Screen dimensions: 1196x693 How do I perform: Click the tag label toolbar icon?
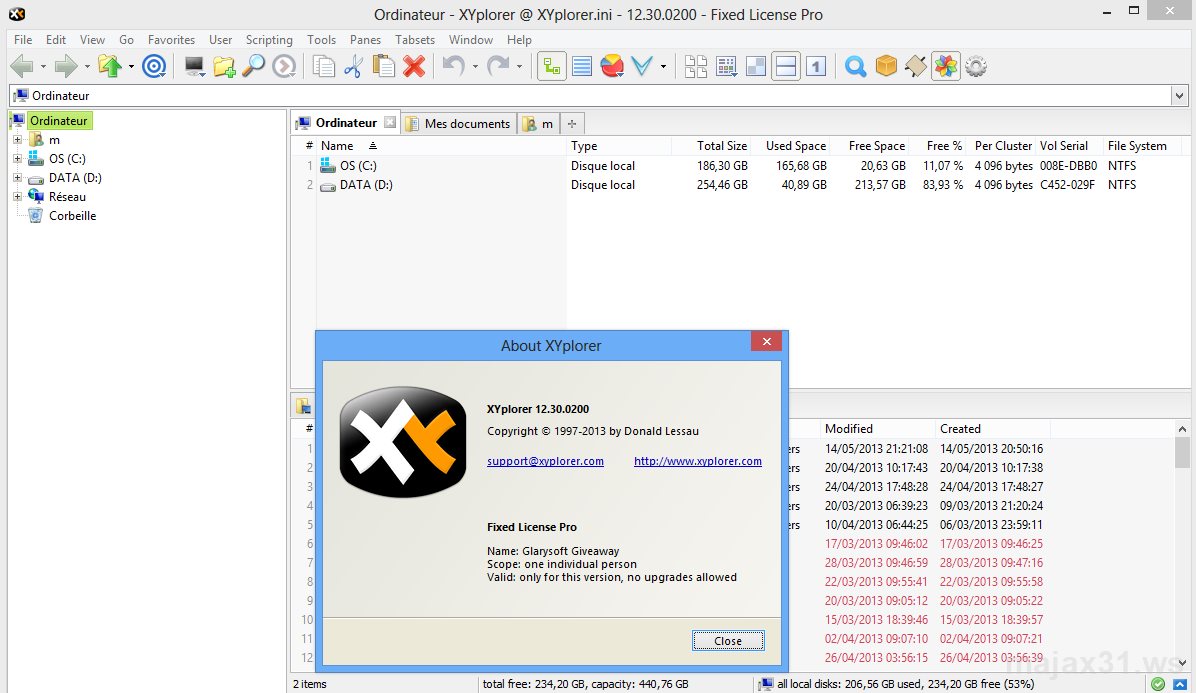tap(916, 67)
